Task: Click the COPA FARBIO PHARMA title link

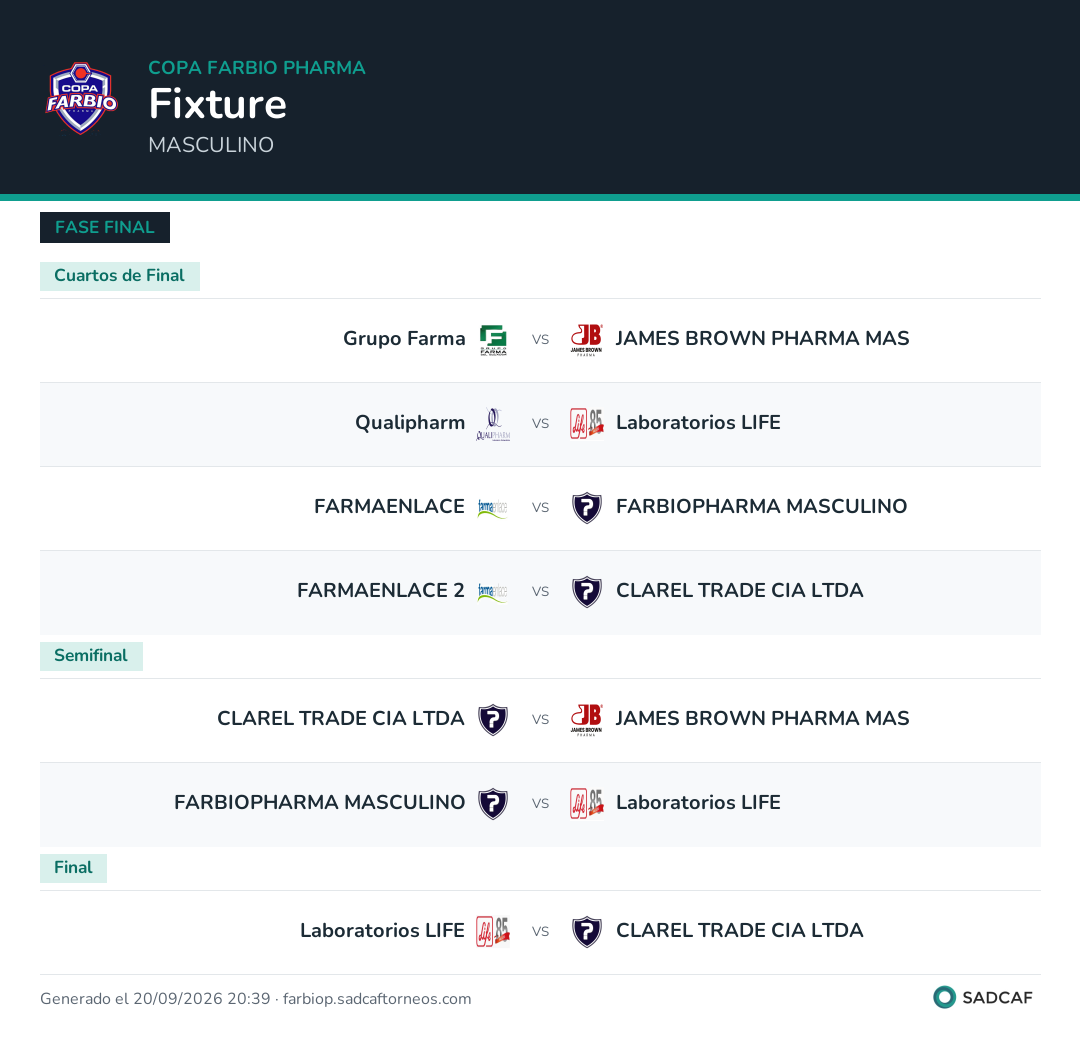Action: (257, 68)
